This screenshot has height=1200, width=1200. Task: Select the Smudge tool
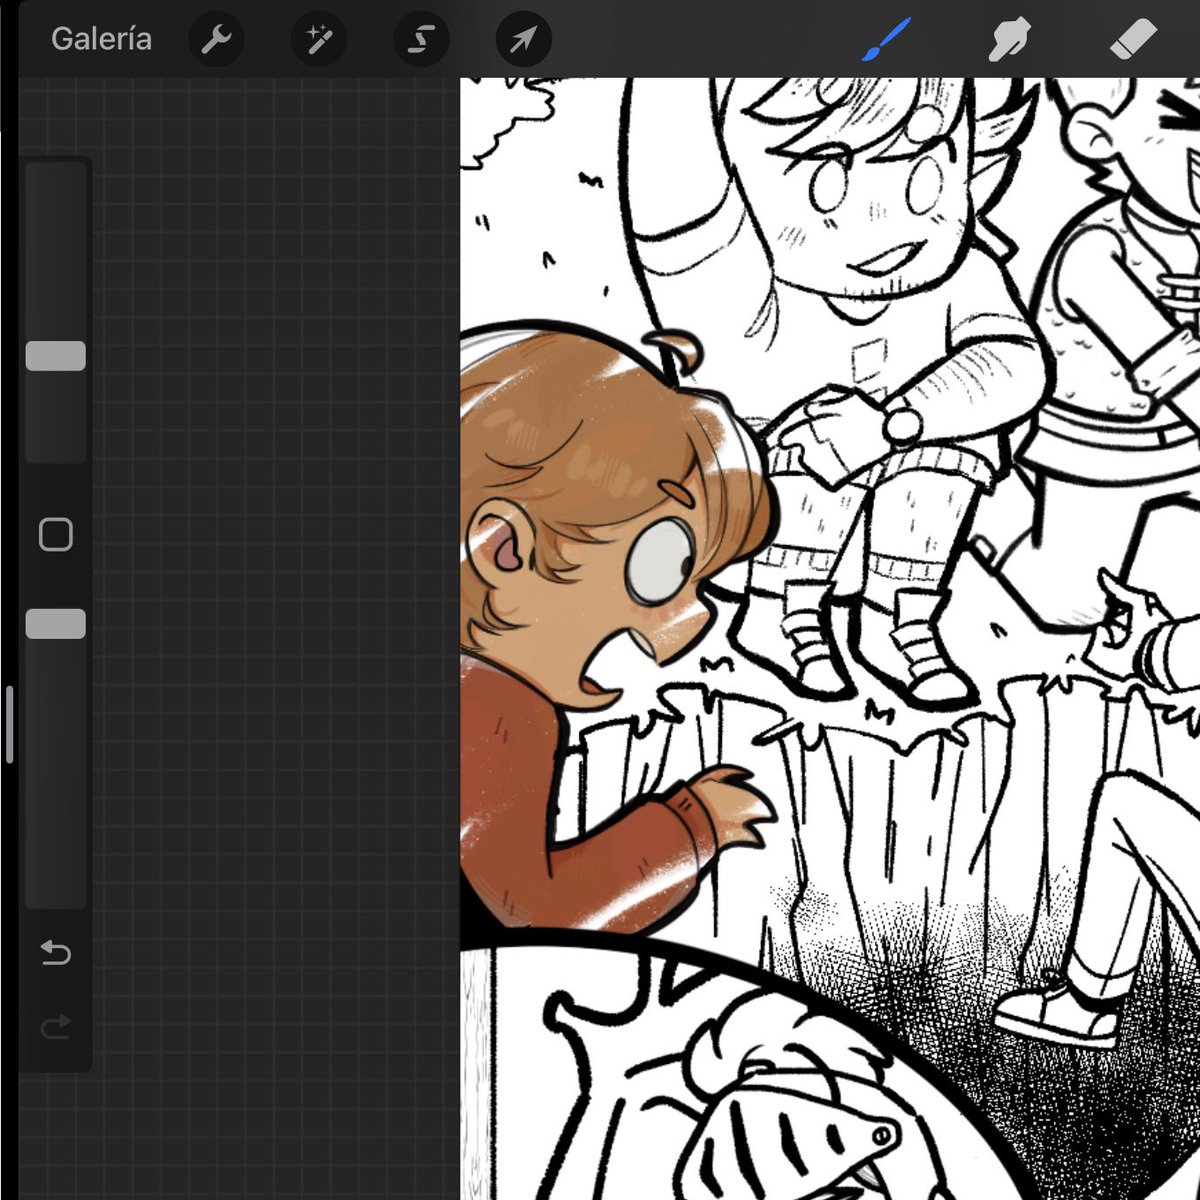1008,40
